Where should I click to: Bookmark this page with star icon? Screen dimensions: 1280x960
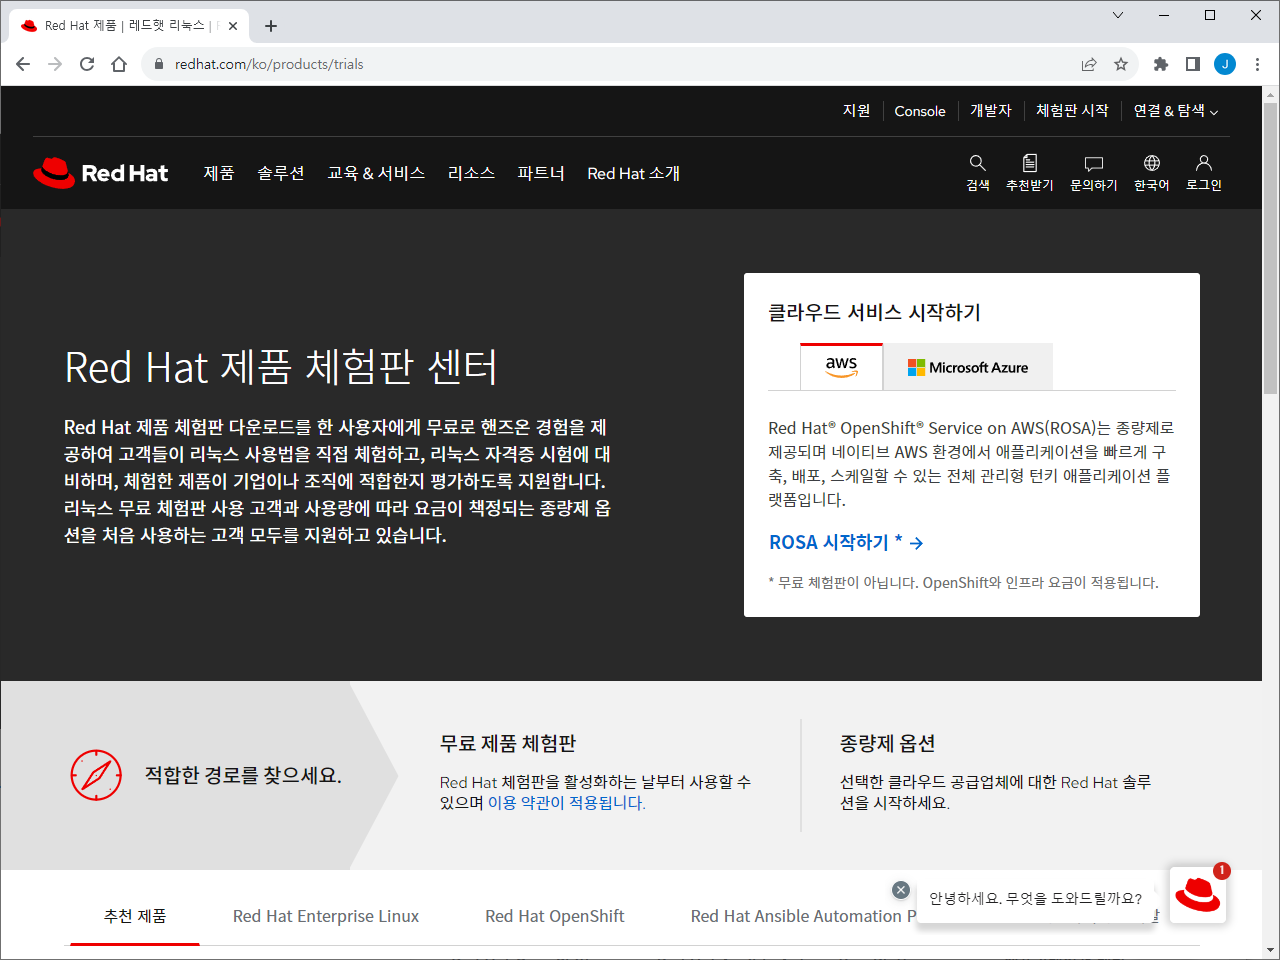tap(1121, 64)
